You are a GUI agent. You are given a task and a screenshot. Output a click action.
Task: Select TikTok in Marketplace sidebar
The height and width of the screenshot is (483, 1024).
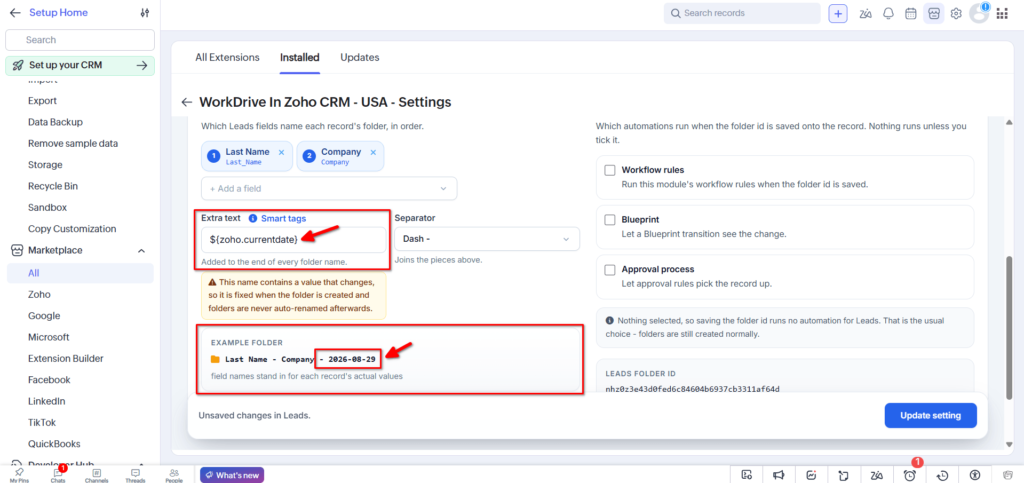click(42, 422)
